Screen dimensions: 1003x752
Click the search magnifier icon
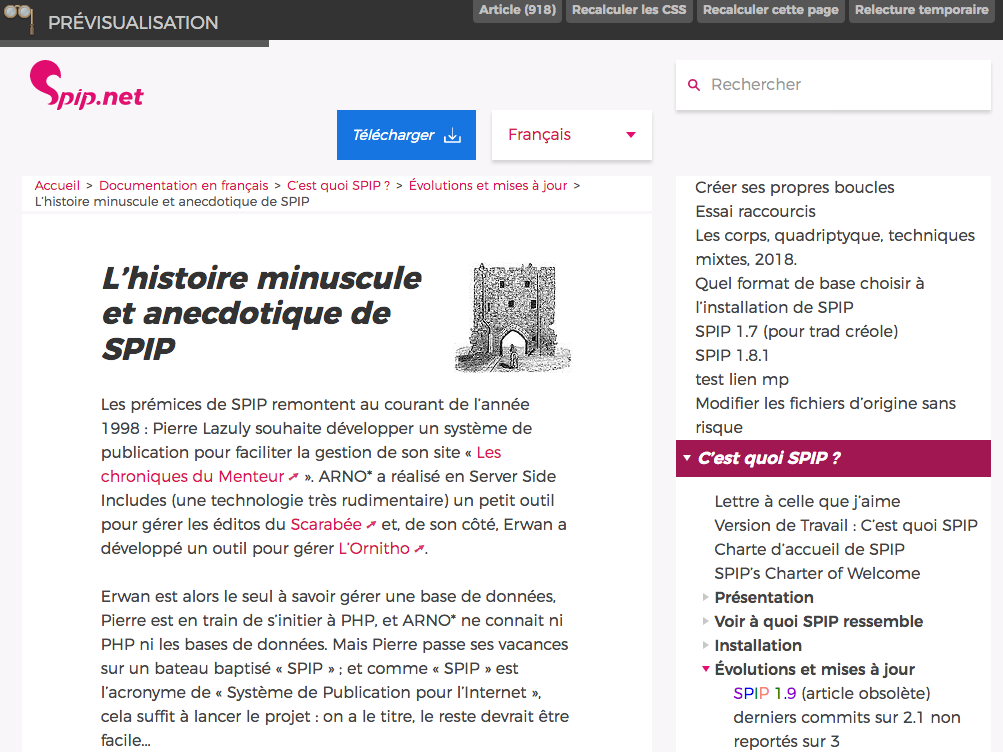click(694, 86)
